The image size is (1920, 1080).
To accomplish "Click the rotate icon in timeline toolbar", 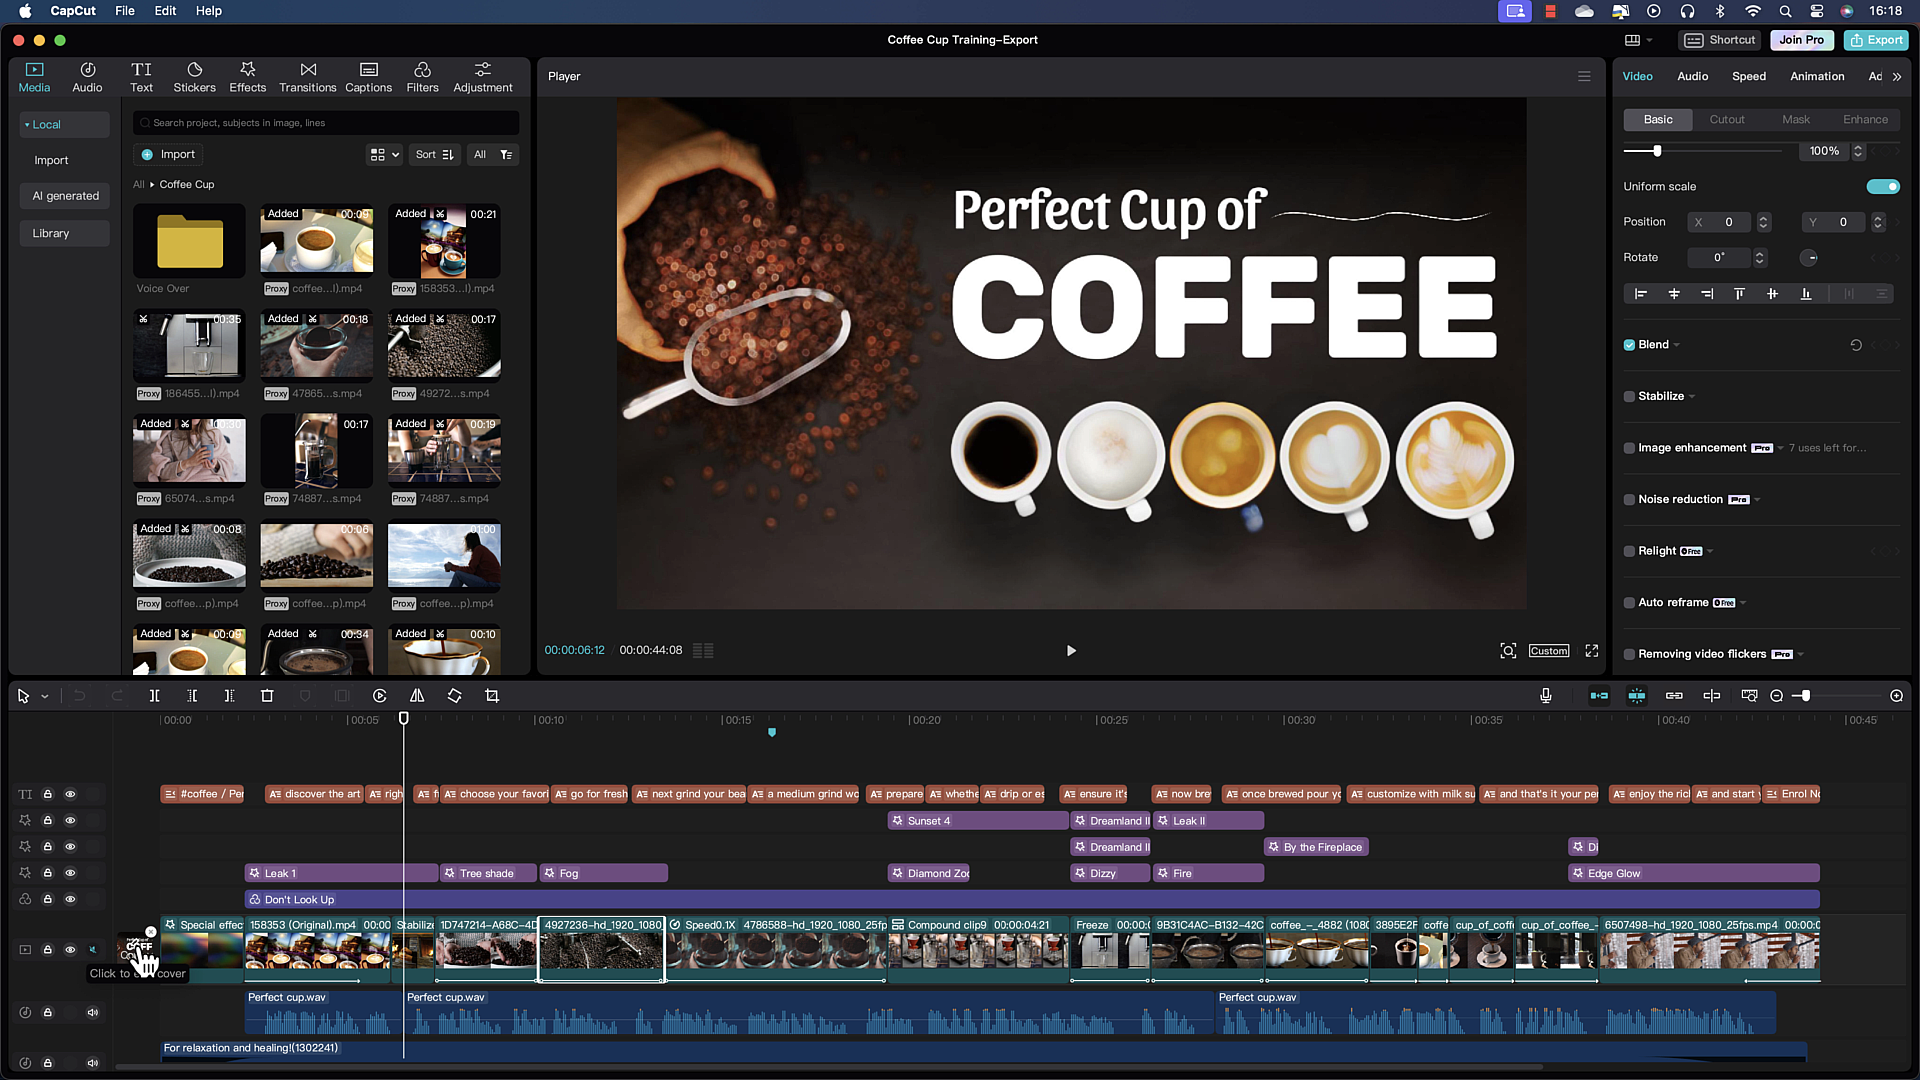I will click(454, 696).
